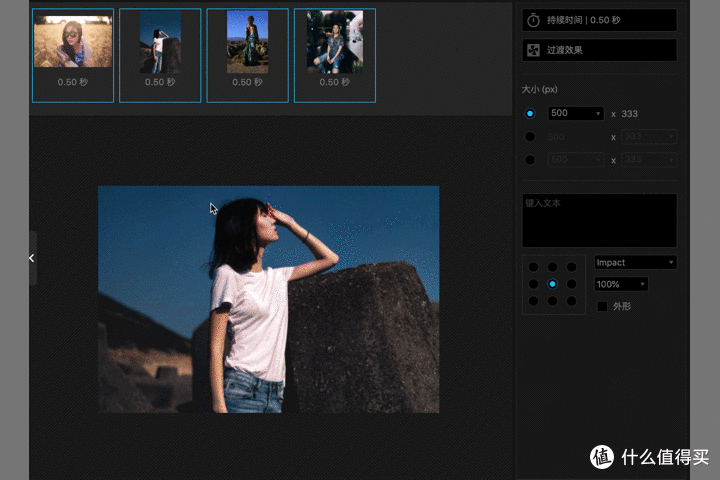Select the second frame thumbnail with white t-shirt

click(x=160, y=55)
